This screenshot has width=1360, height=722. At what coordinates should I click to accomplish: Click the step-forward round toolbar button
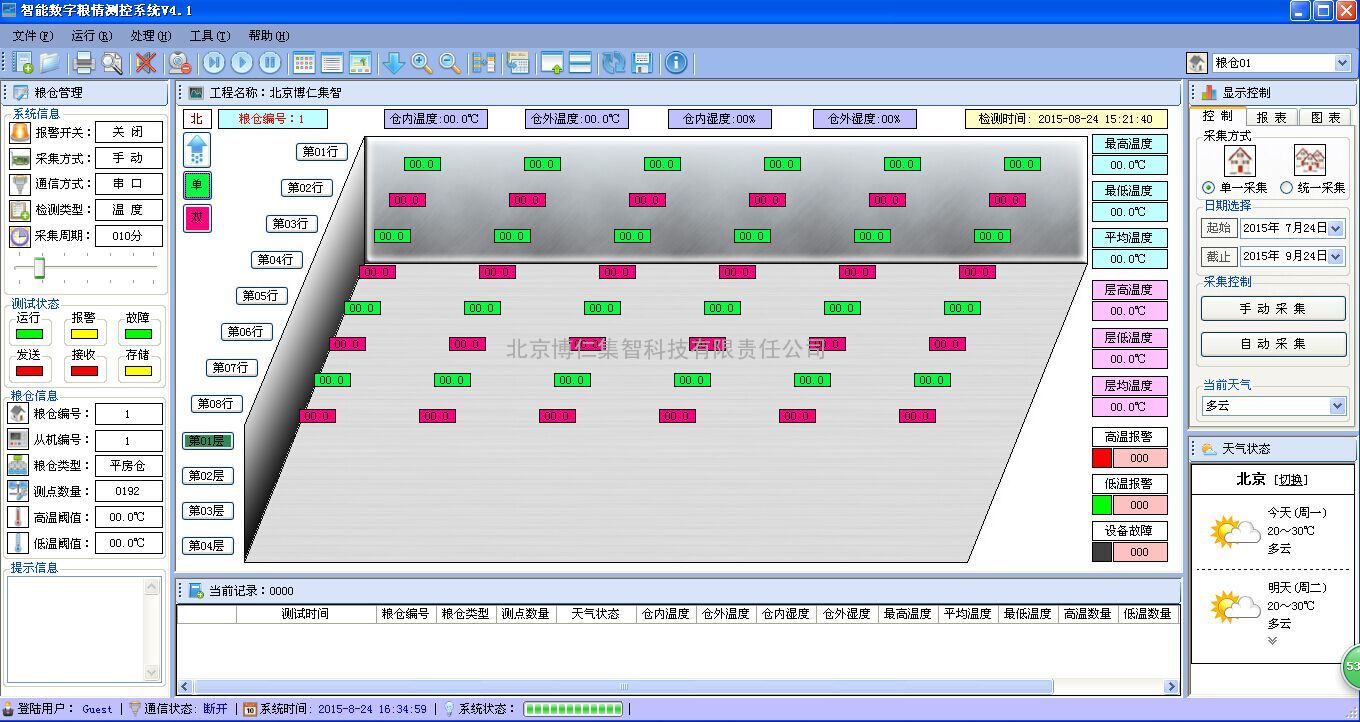pyautogui.click(x=214, y=63)
